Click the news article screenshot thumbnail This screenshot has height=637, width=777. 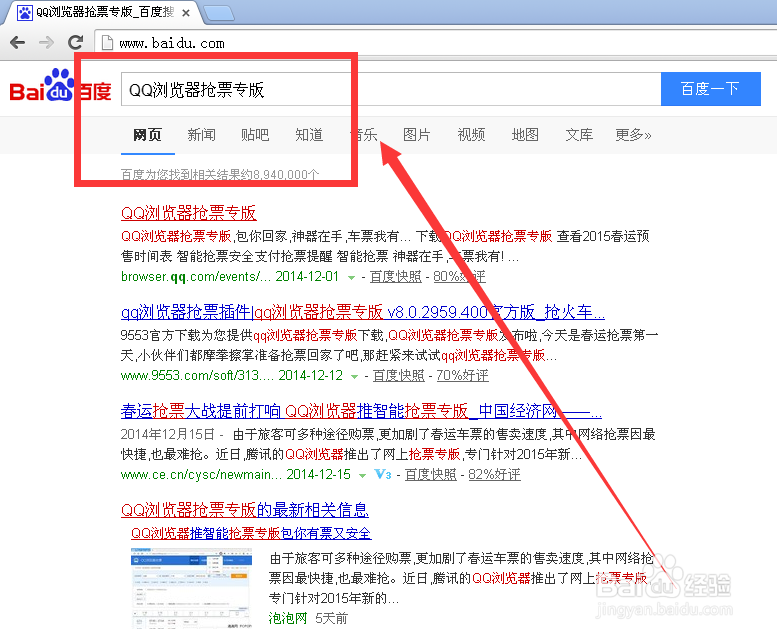tap(192, 589)
